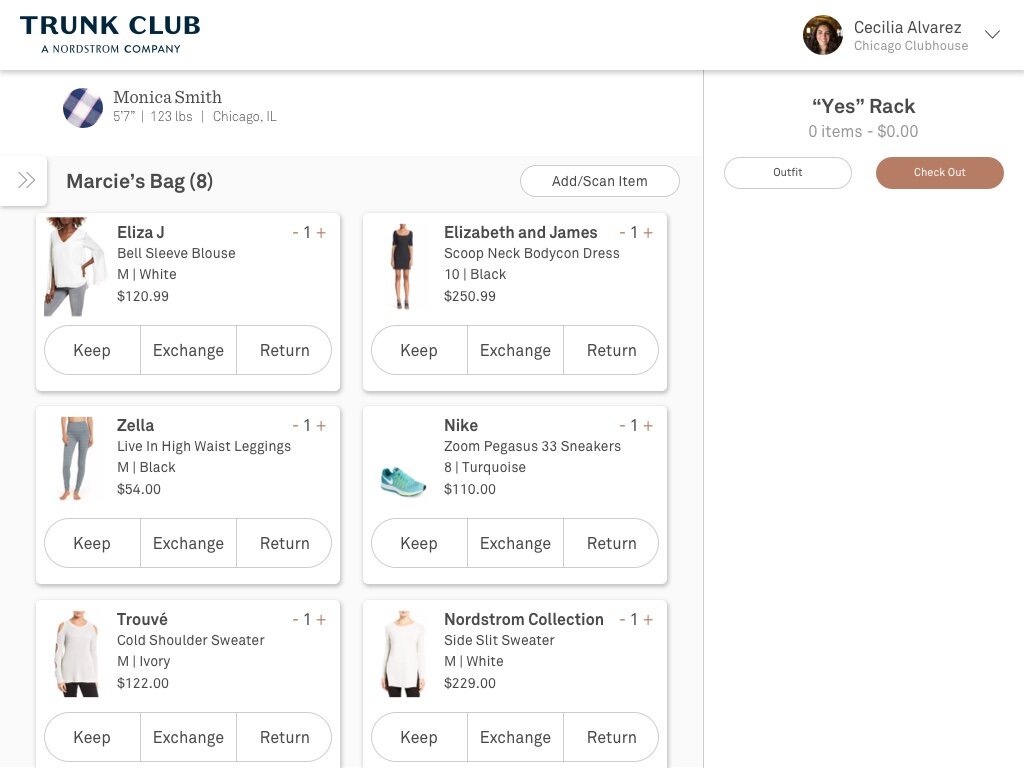This screenshot has height=768, width=1024.
Task: Click the $120.99 blouse price
Action: pyautogui.click(x=142, y=296)
